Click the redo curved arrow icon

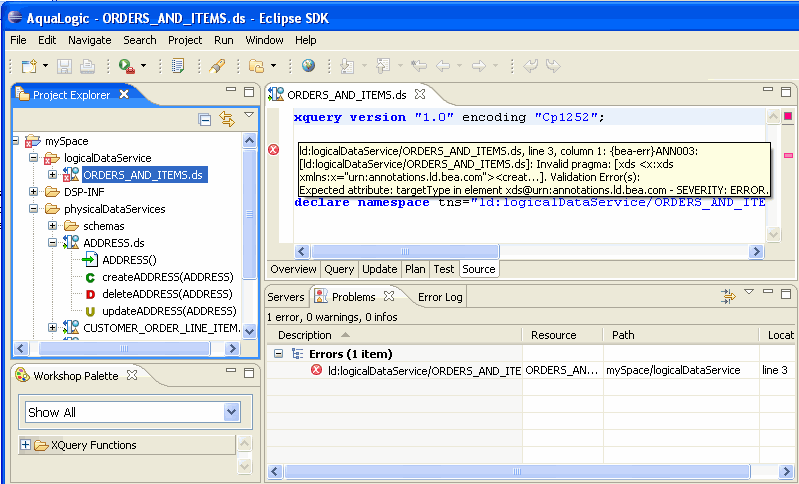(553, 66)
